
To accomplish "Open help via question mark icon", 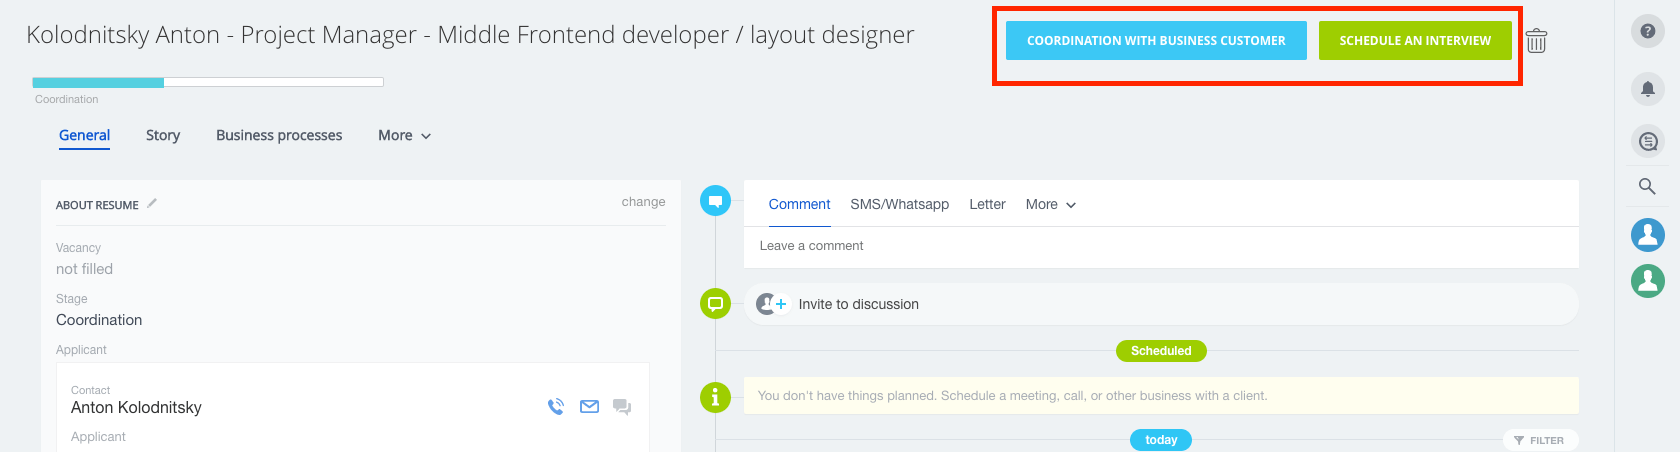I will pos(1648,31).
